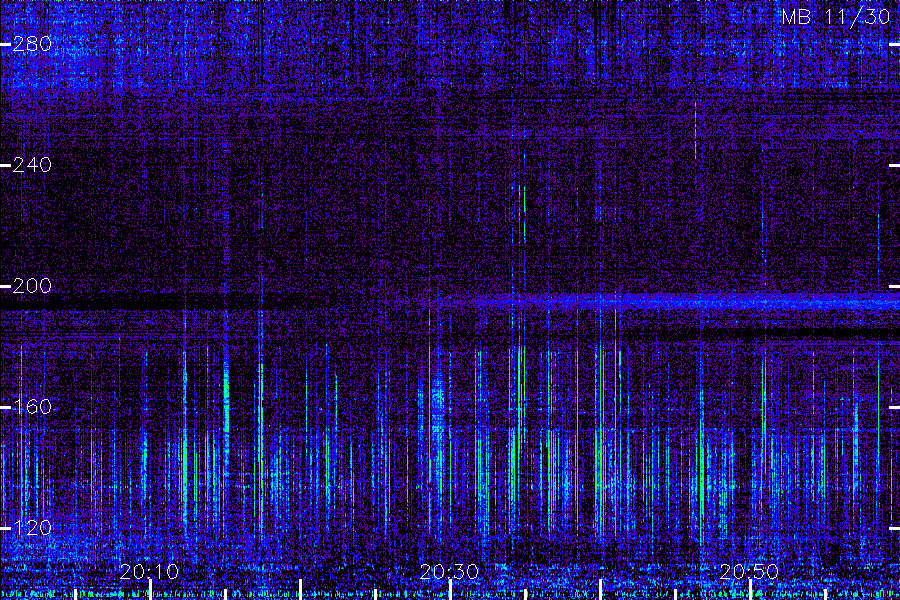
Task: Click the 240 frequency axis label
Action: [32, 165]
